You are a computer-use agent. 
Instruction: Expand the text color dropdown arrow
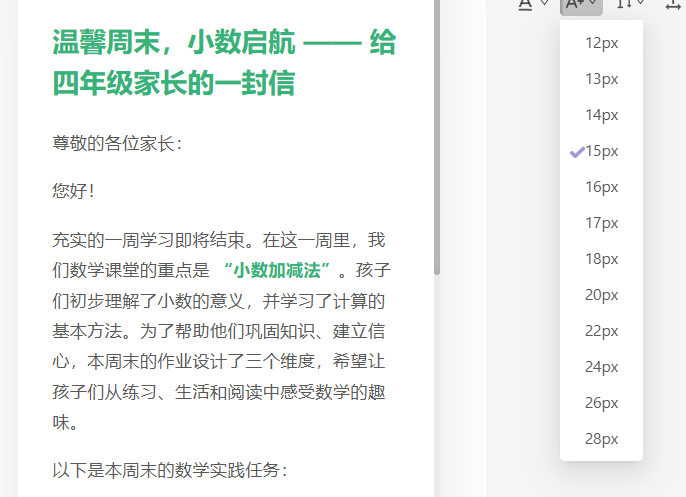click(544, 4)
